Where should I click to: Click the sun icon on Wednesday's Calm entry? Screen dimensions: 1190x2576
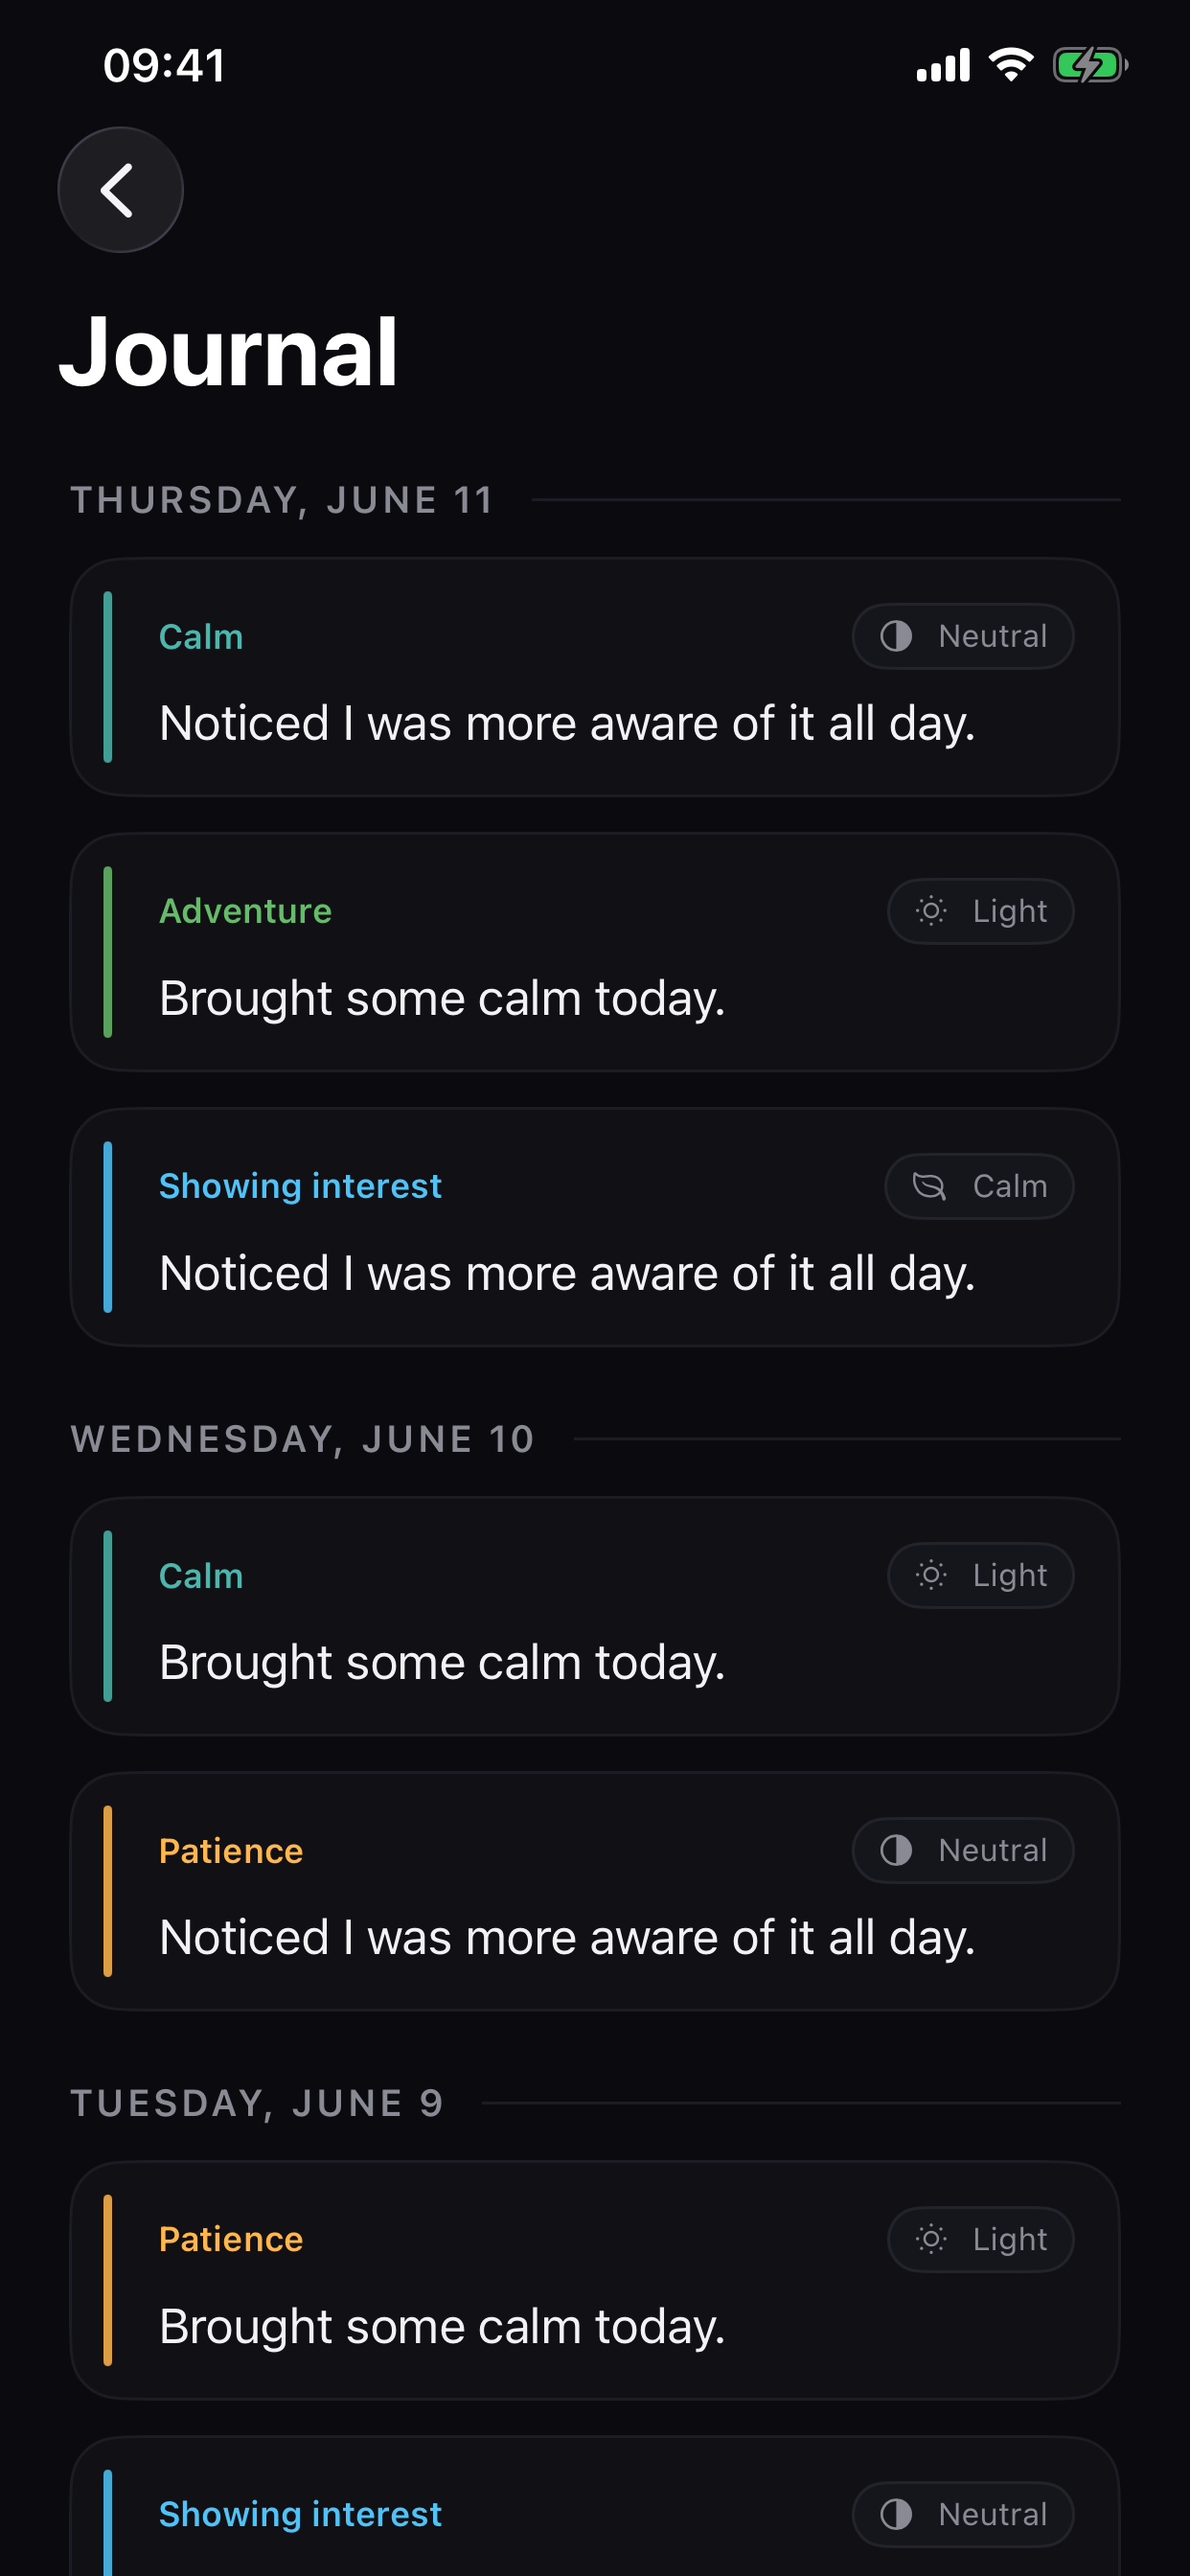click(x=931, y=1575)
